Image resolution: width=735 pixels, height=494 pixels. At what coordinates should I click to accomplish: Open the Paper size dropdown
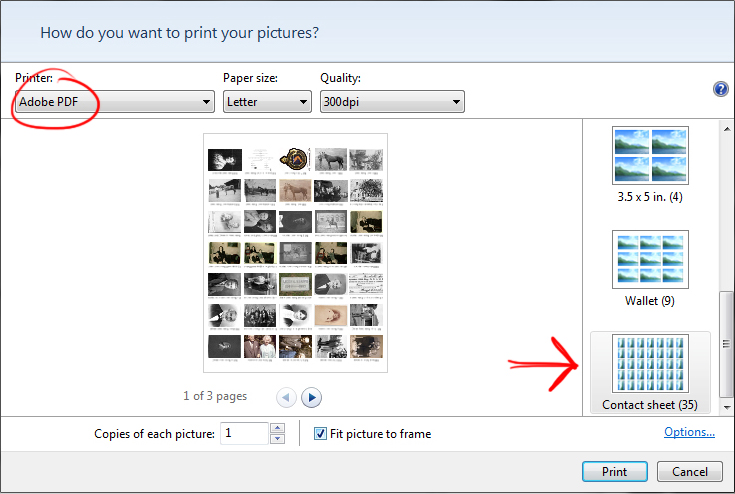pos(267,102)
